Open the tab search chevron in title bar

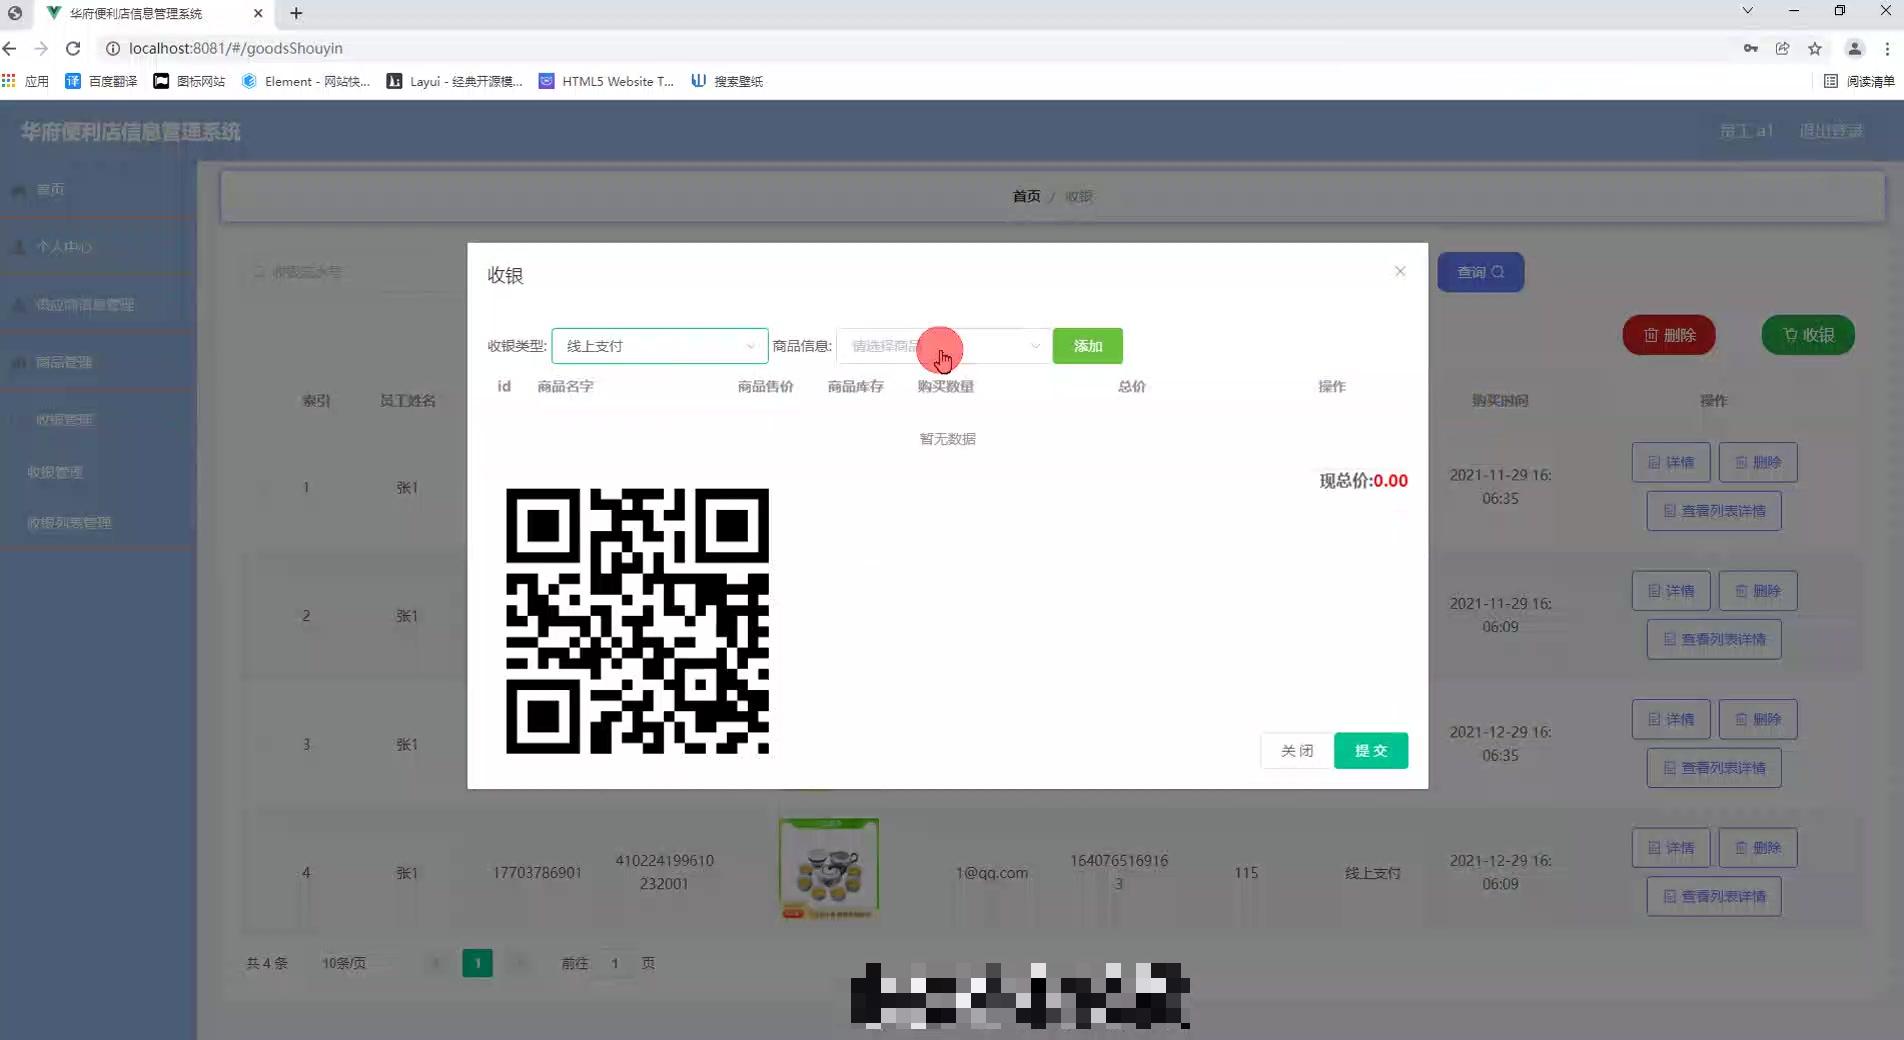[1747, 11]
